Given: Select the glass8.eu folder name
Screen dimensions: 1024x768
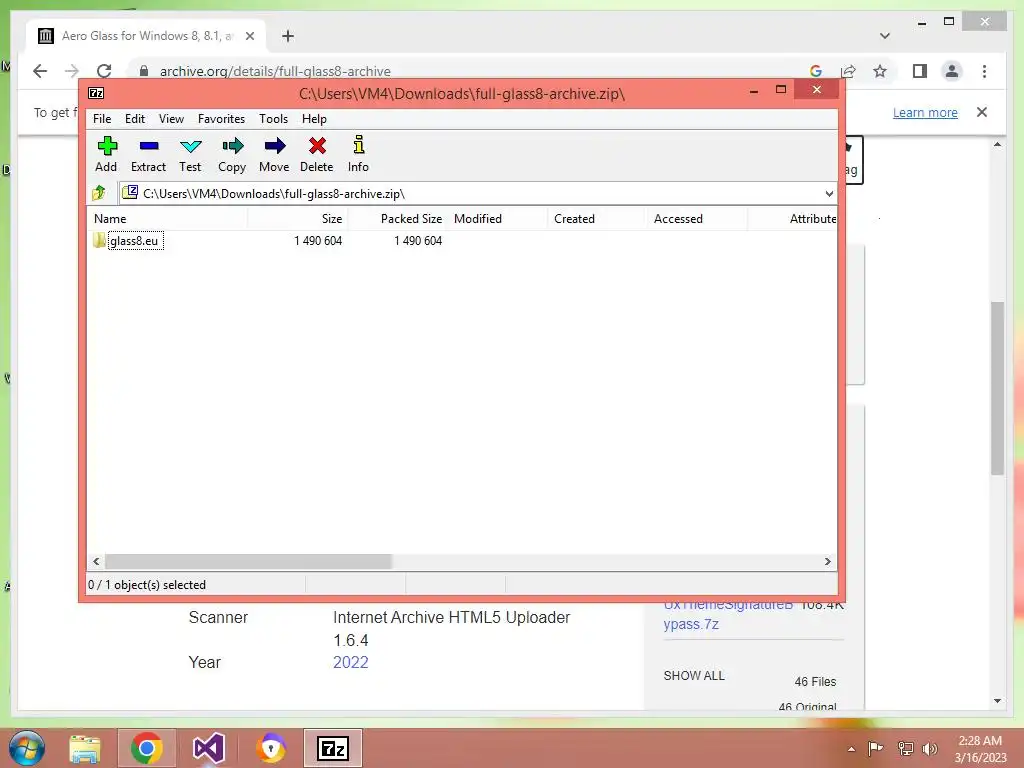Looking at the screenshot, I should click(135, 241).
